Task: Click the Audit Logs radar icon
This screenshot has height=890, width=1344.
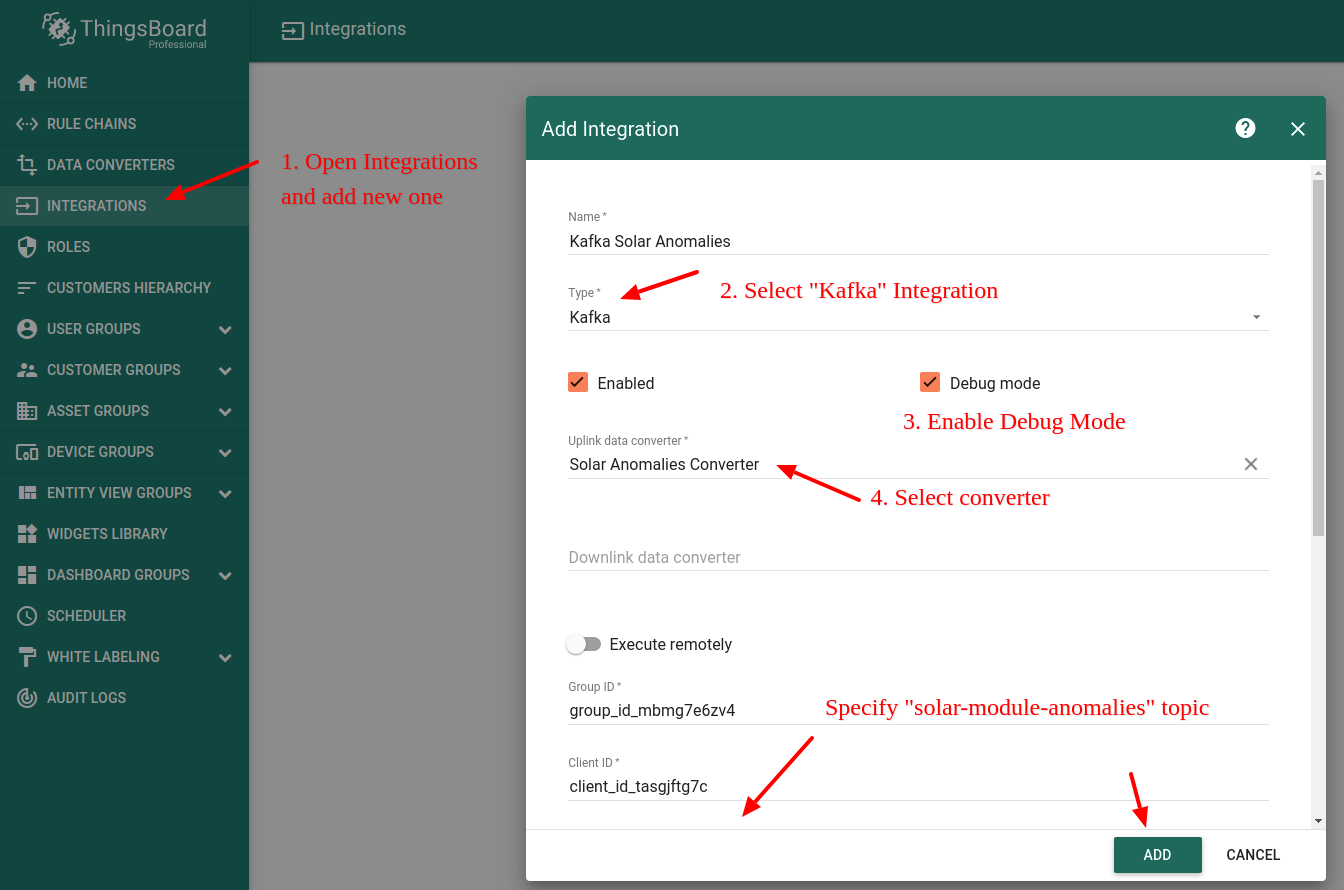Action: pos(27,698)
